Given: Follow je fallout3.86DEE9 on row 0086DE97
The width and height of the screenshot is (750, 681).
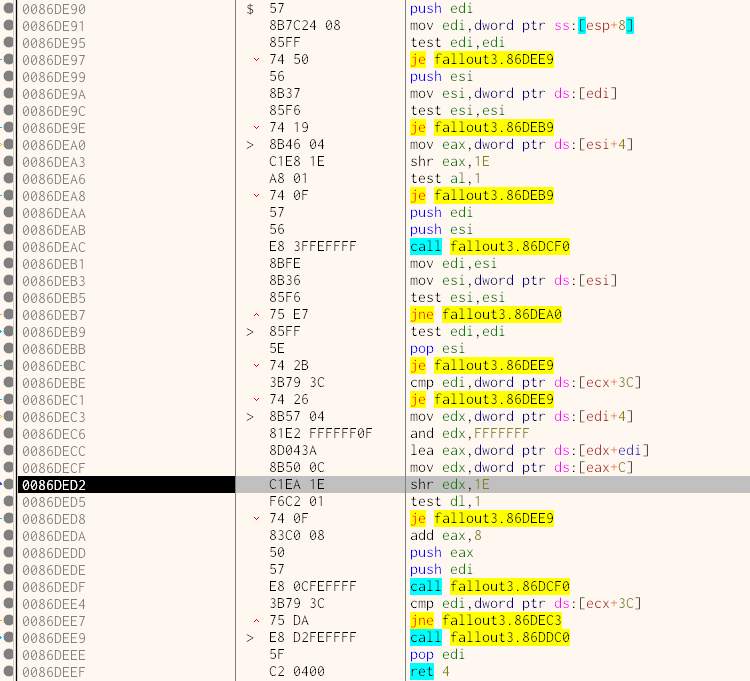Looking at the screenshot, I should pyautogui.click(x=482, y=59).
